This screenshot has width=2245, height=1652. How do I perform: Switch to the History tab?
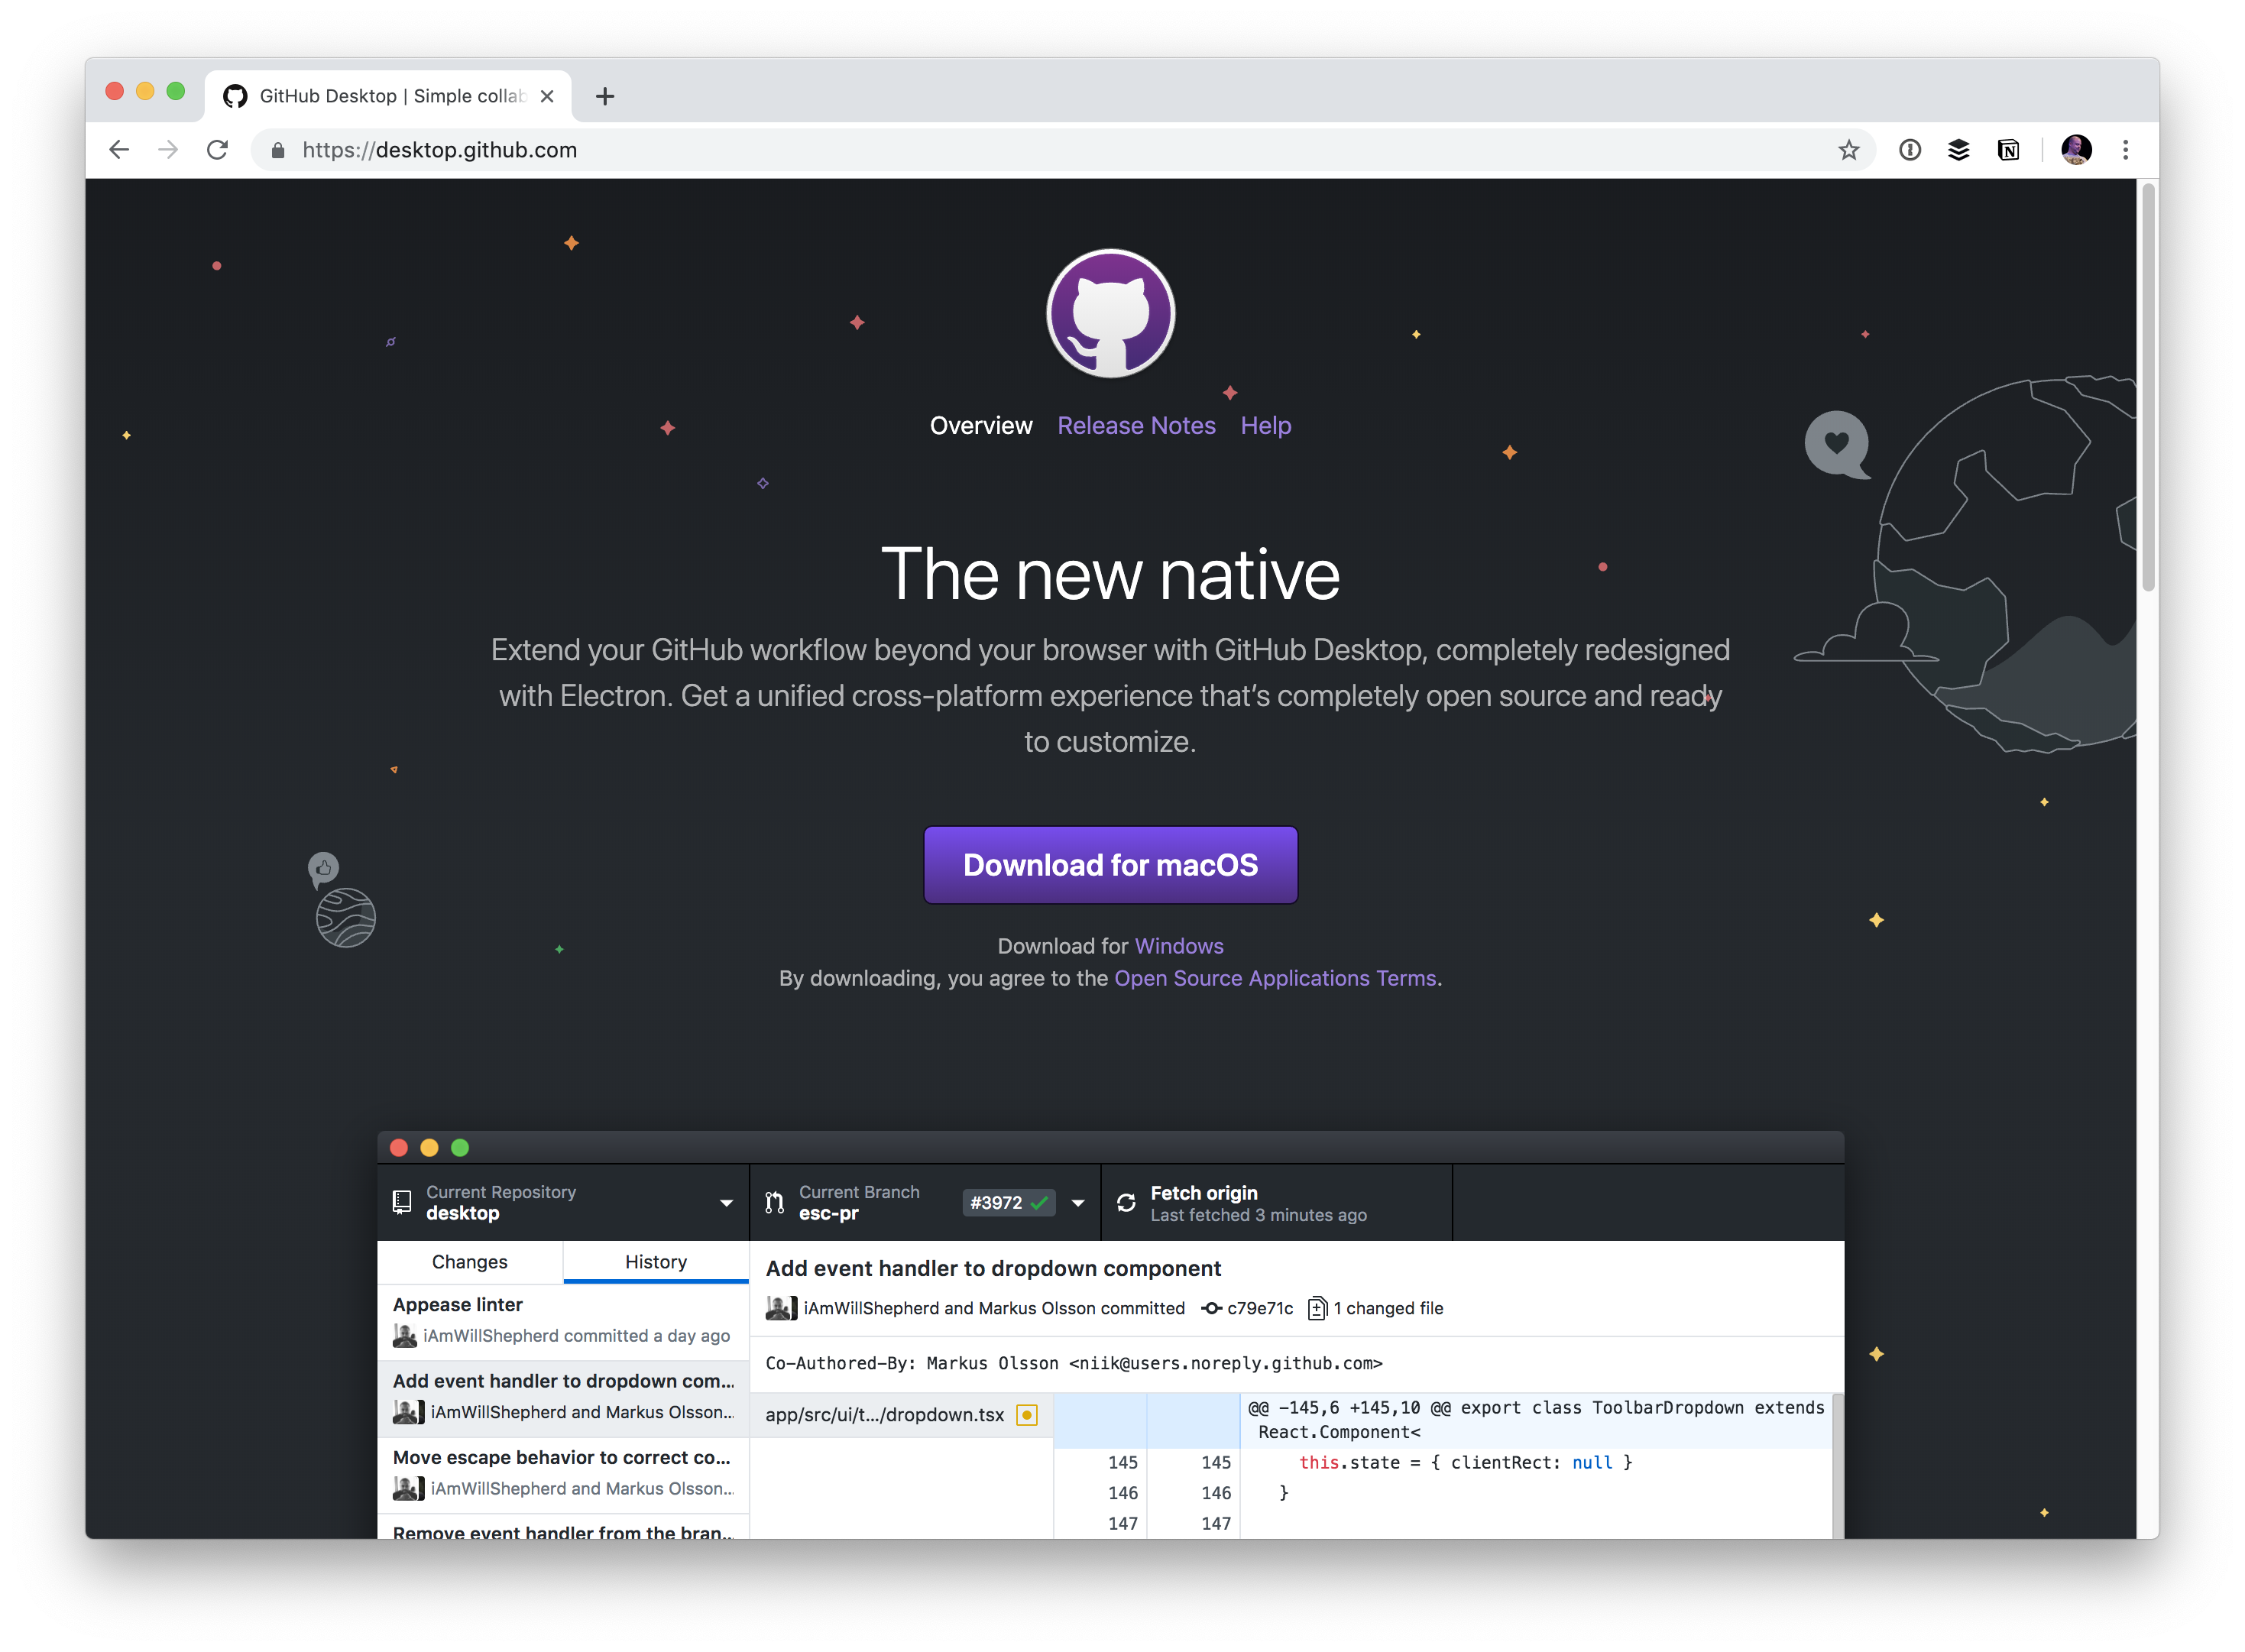click(656, 1262)
